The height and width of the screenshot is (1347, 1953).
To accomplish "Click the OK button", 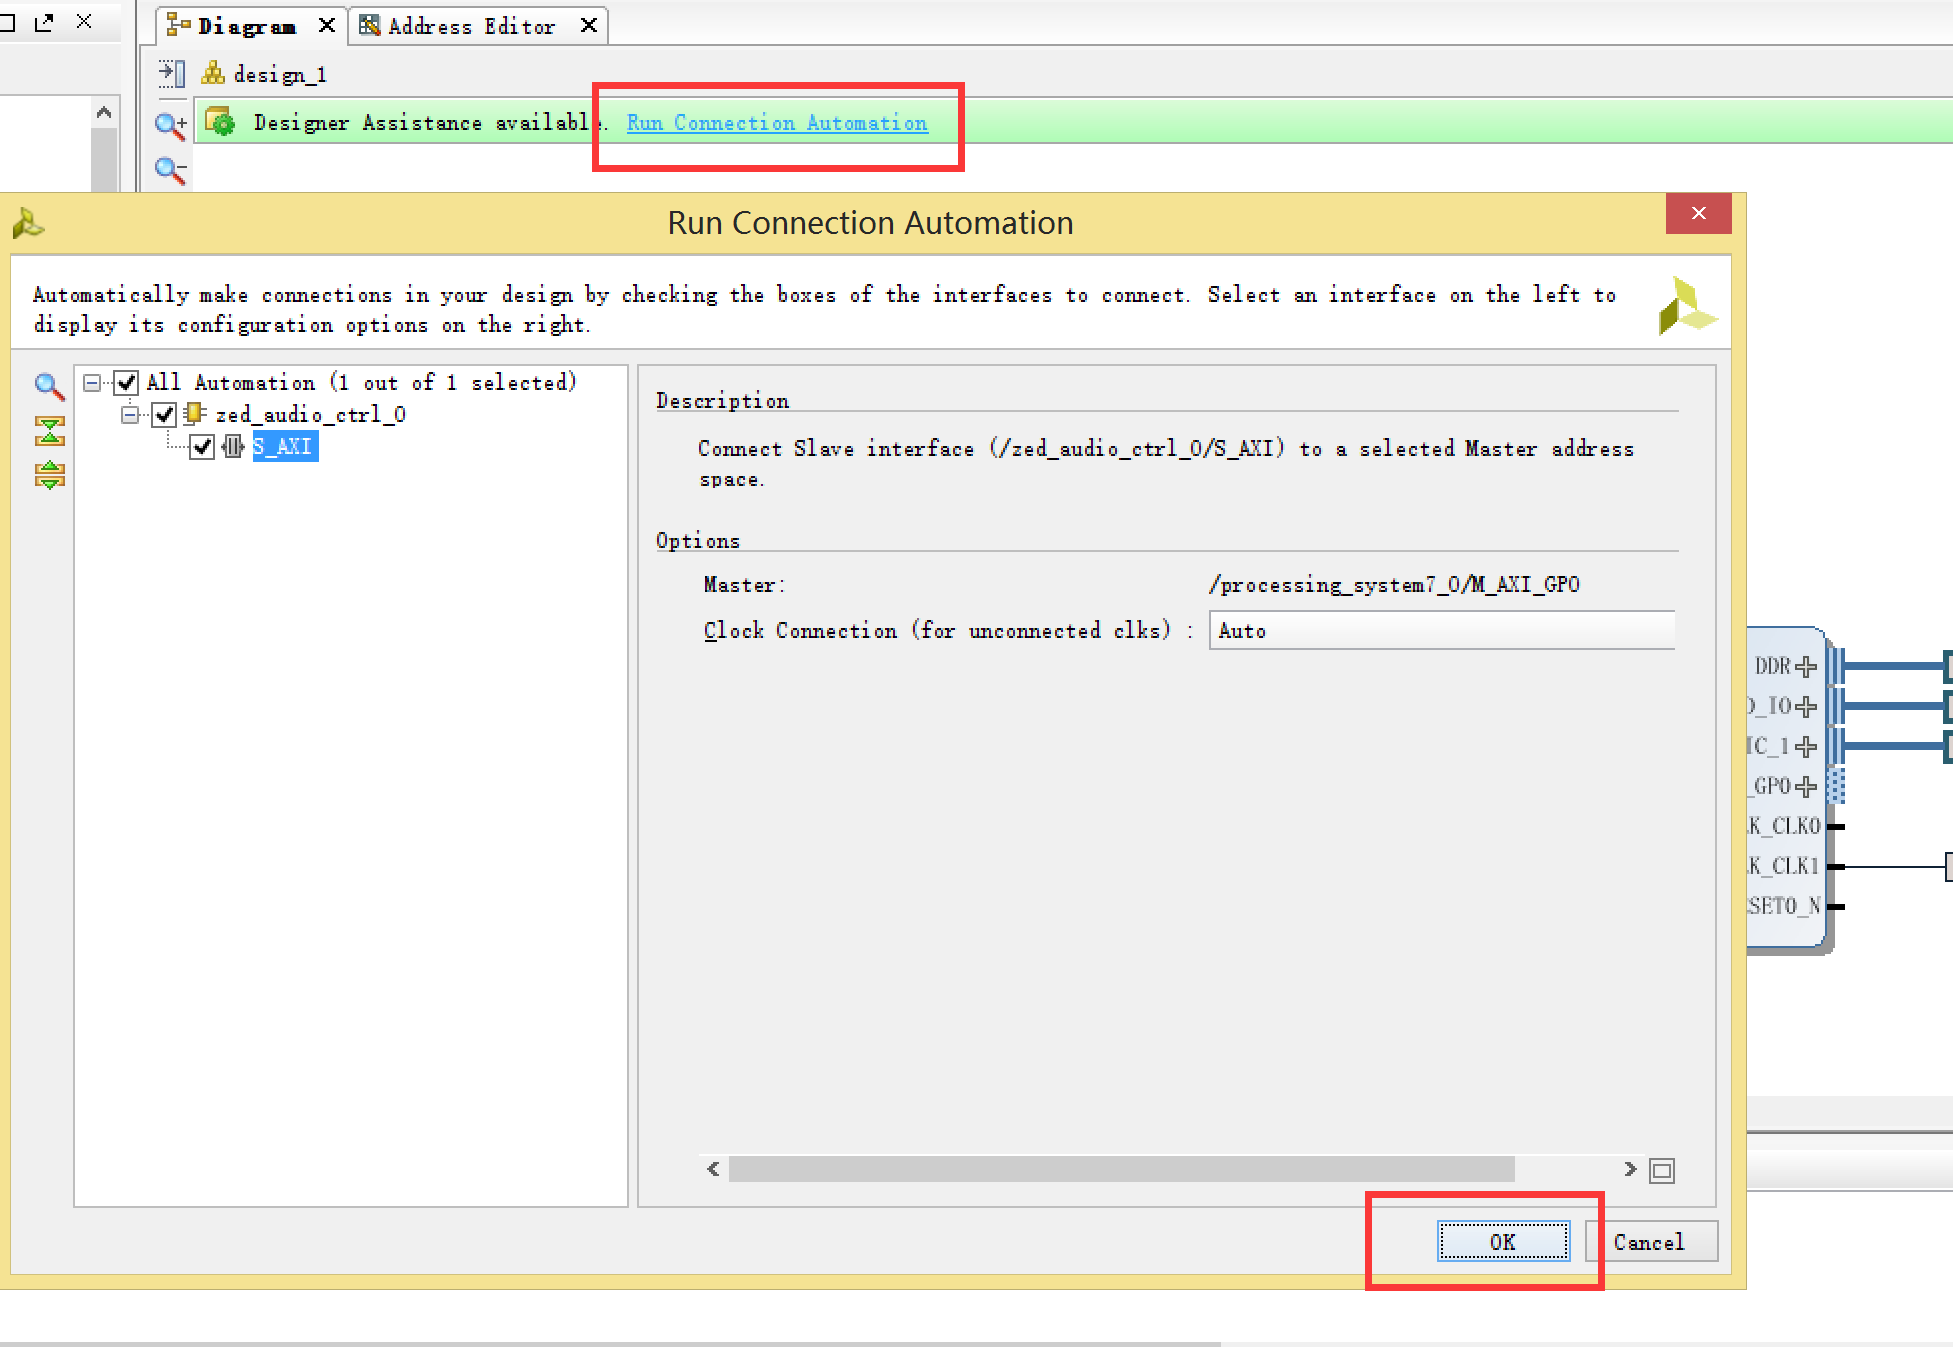I will coord(1503,1242).
